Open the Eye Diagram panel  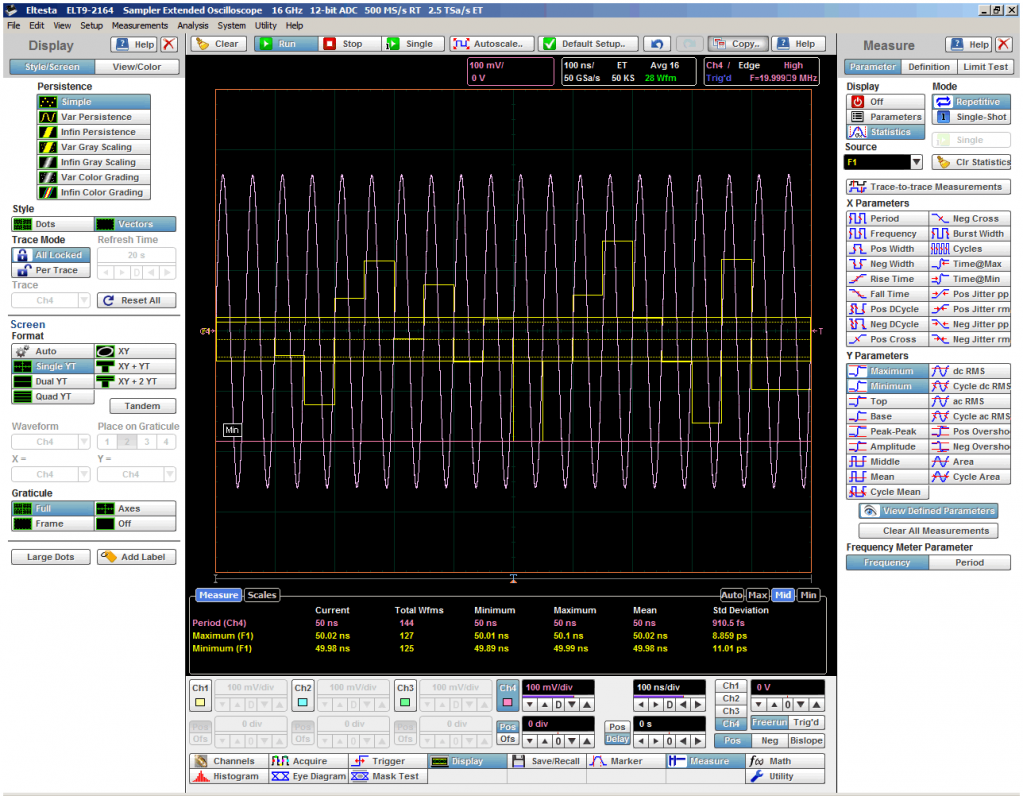[306, 776]
